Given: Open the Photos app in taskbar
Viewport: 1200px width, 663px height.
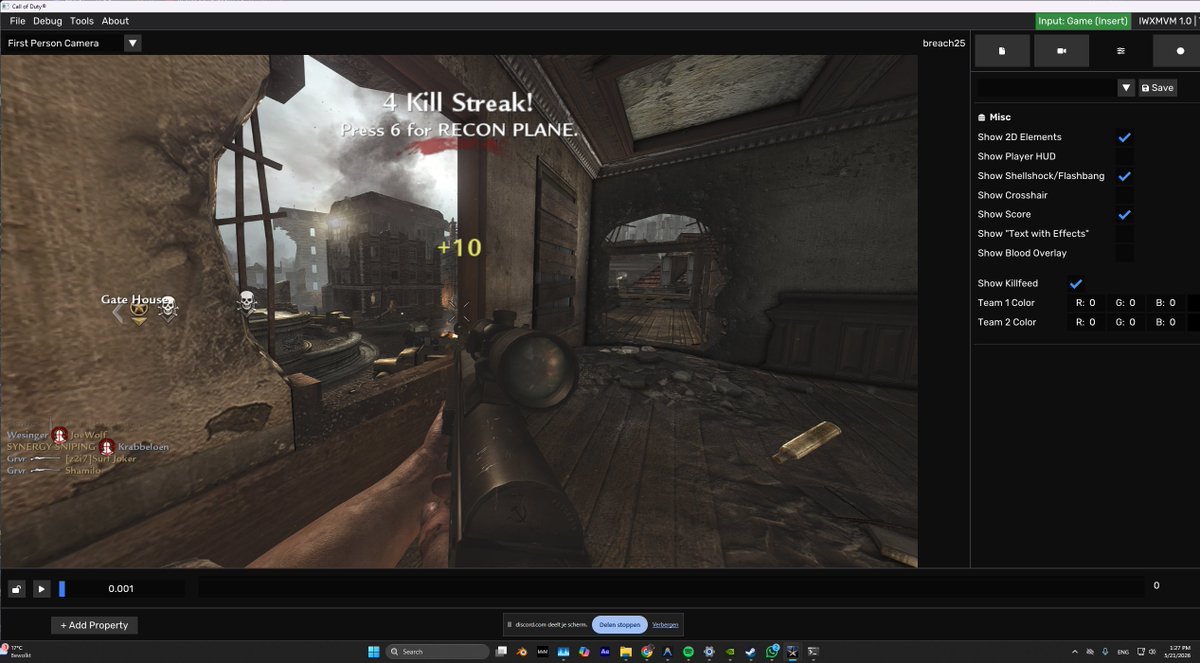Looking at the screenshot, I should [x=563, y=652].
